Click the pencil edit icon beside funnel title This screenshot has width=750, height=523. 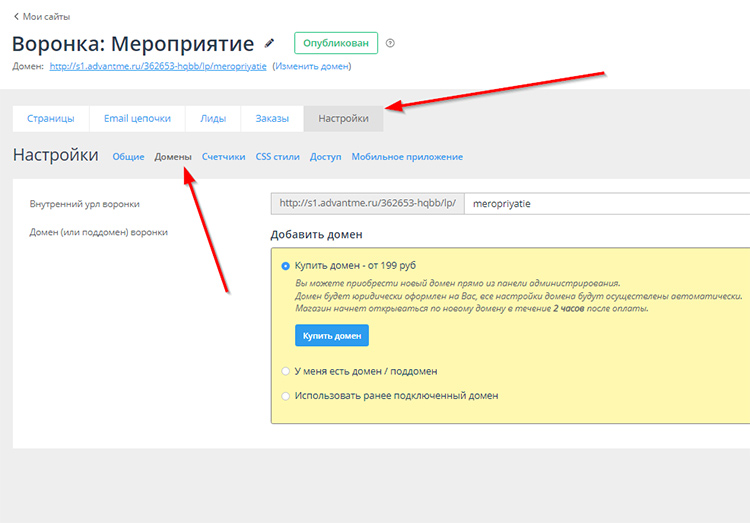tap(268, 44)
